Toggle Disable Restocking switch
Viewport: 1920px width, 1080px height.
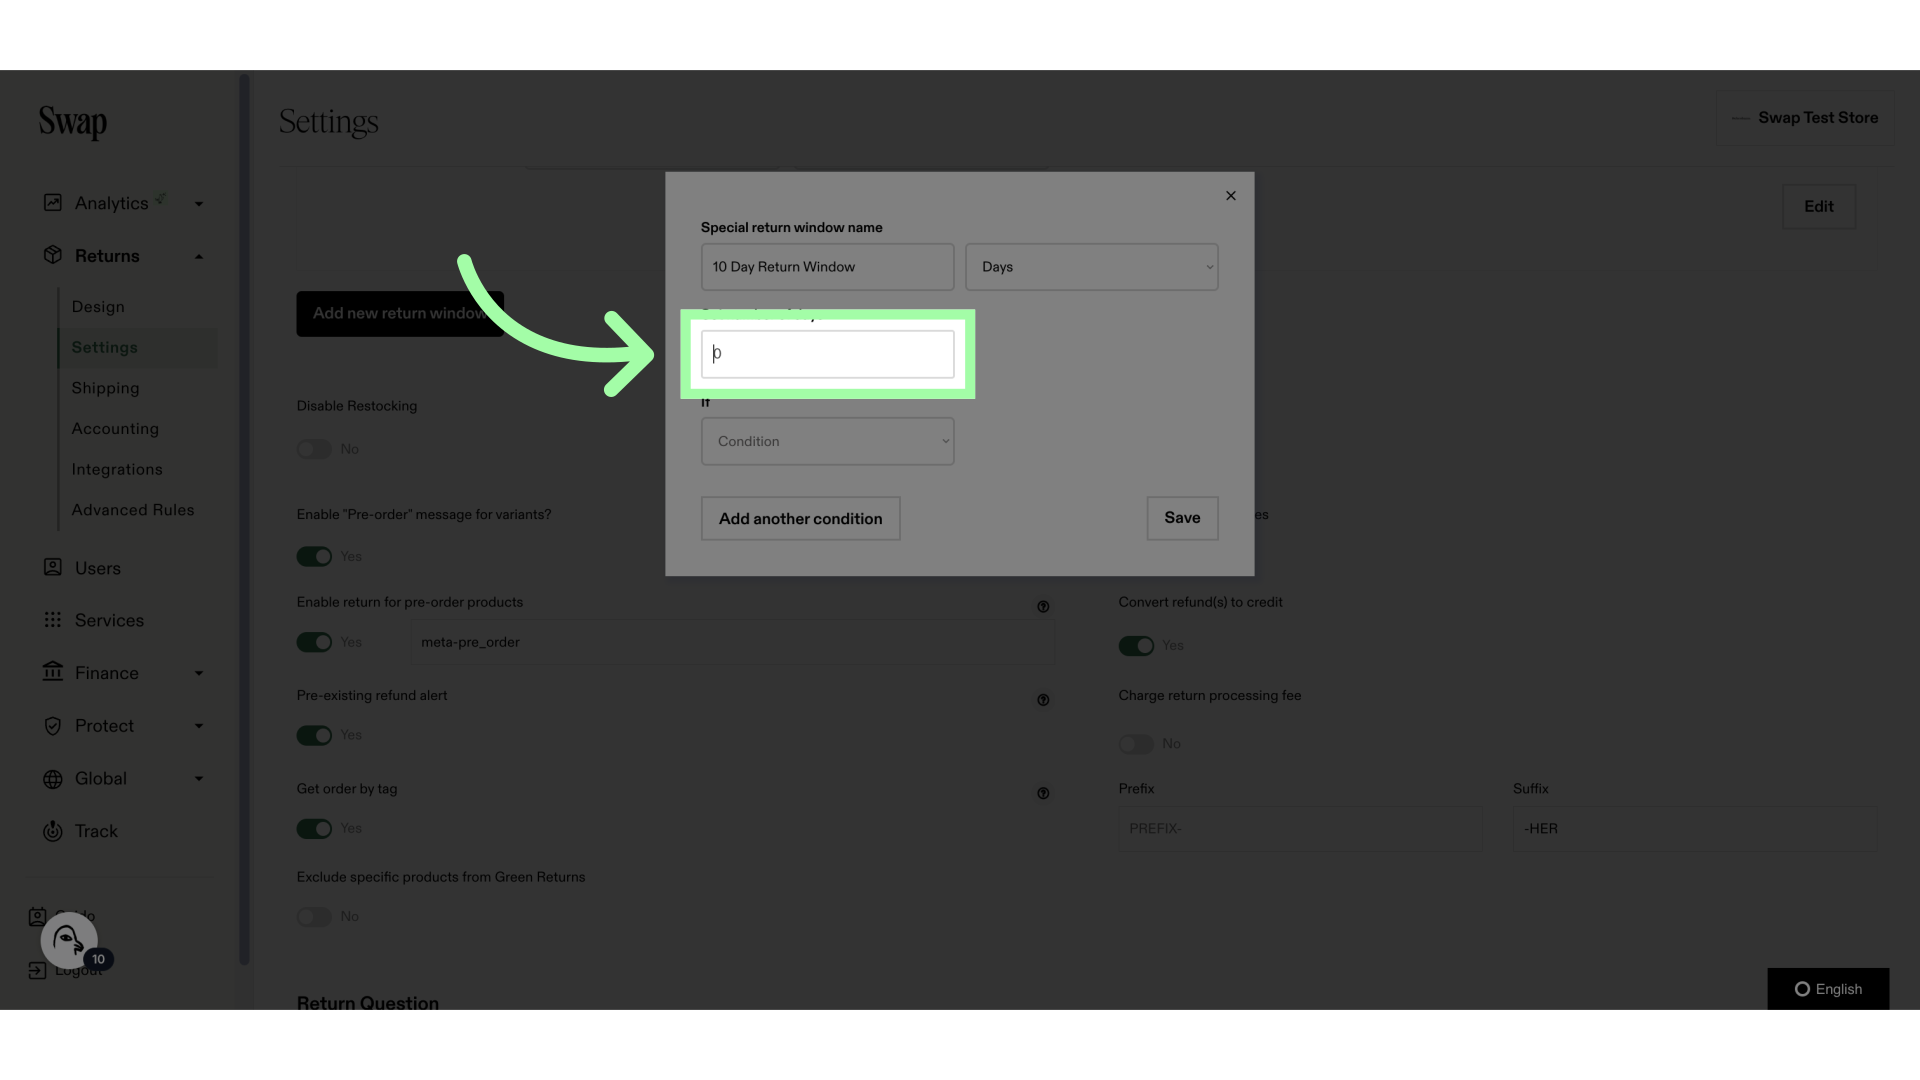coord(314,448)
